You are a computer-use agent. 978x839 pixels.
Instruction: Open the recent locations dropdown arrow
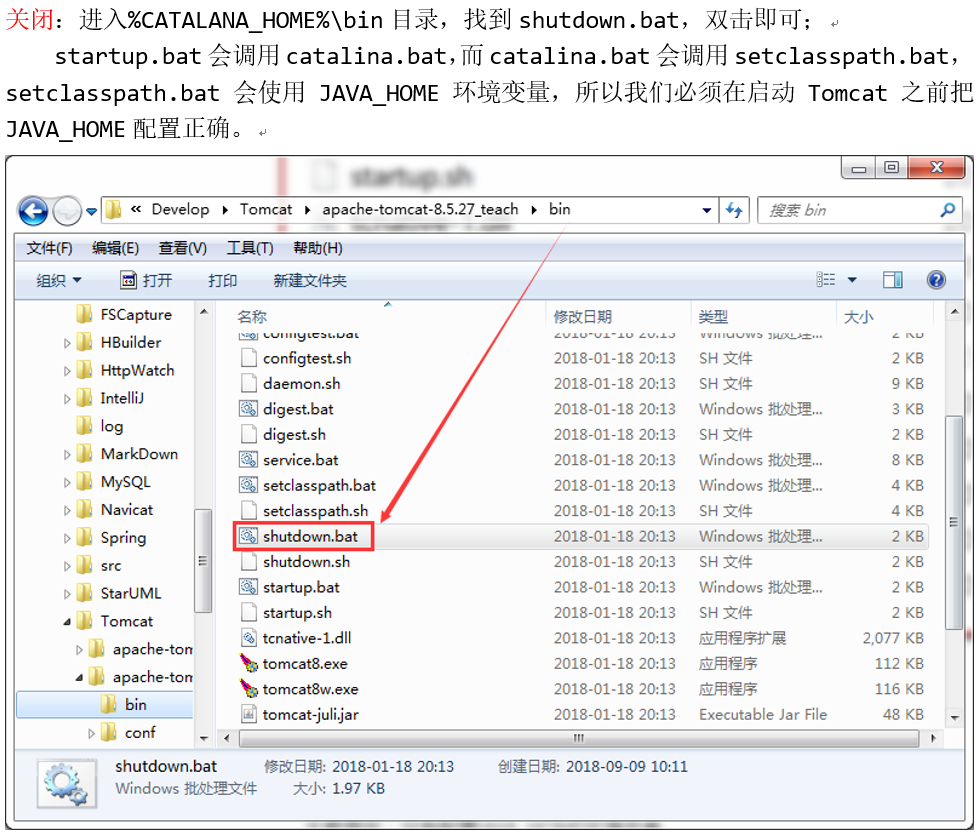(x=91, y=211)
